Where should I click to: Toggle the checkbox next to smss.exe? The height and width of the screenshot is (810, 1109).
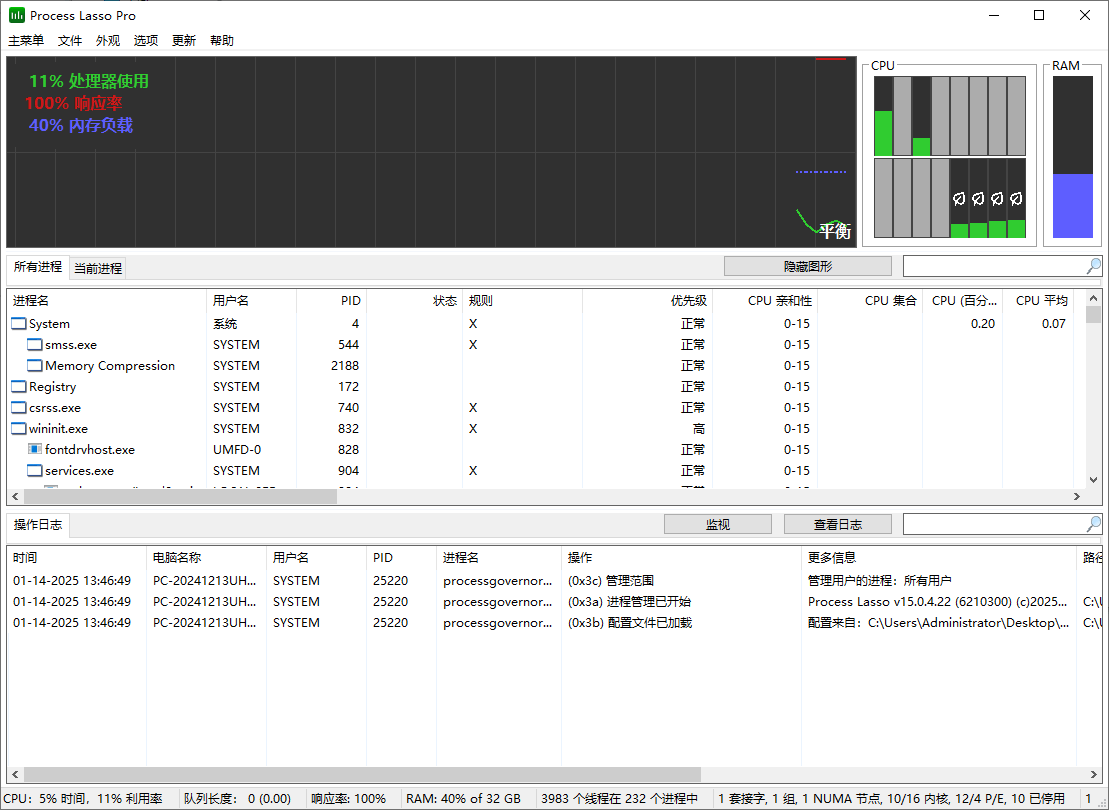coord(34,344)
